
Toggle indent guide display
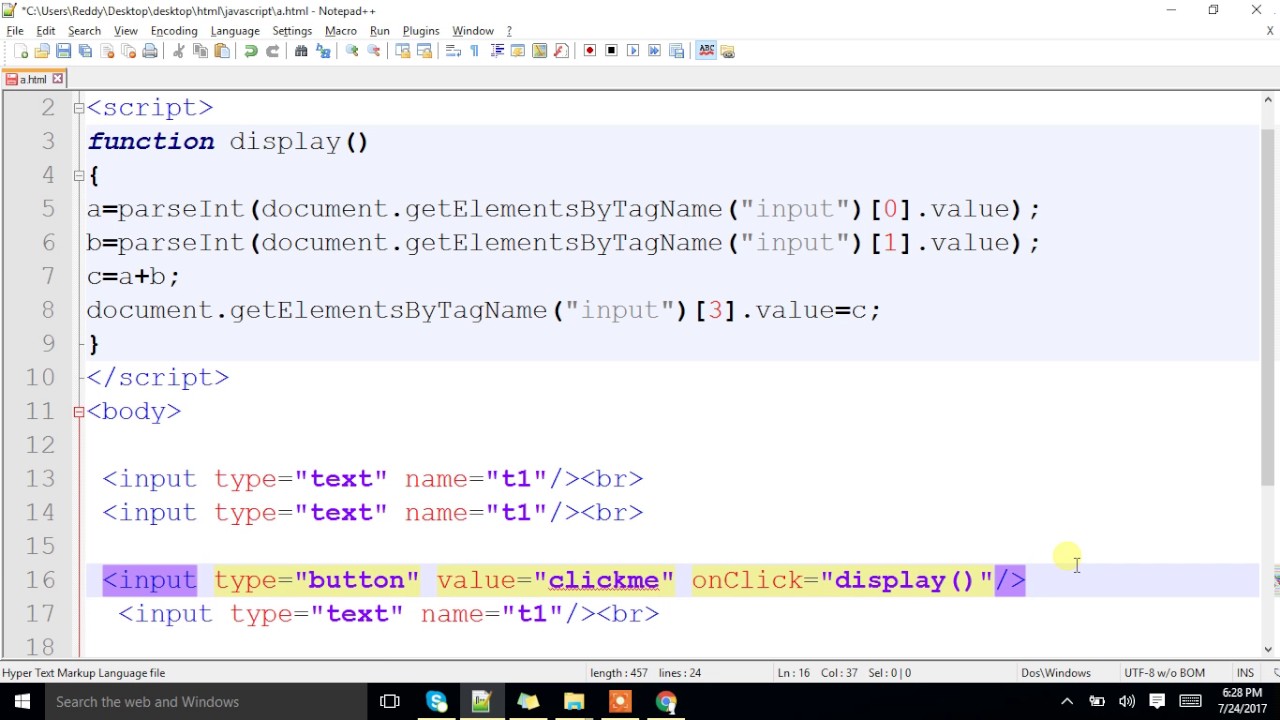pyautogui.click(x=496, y=51)
